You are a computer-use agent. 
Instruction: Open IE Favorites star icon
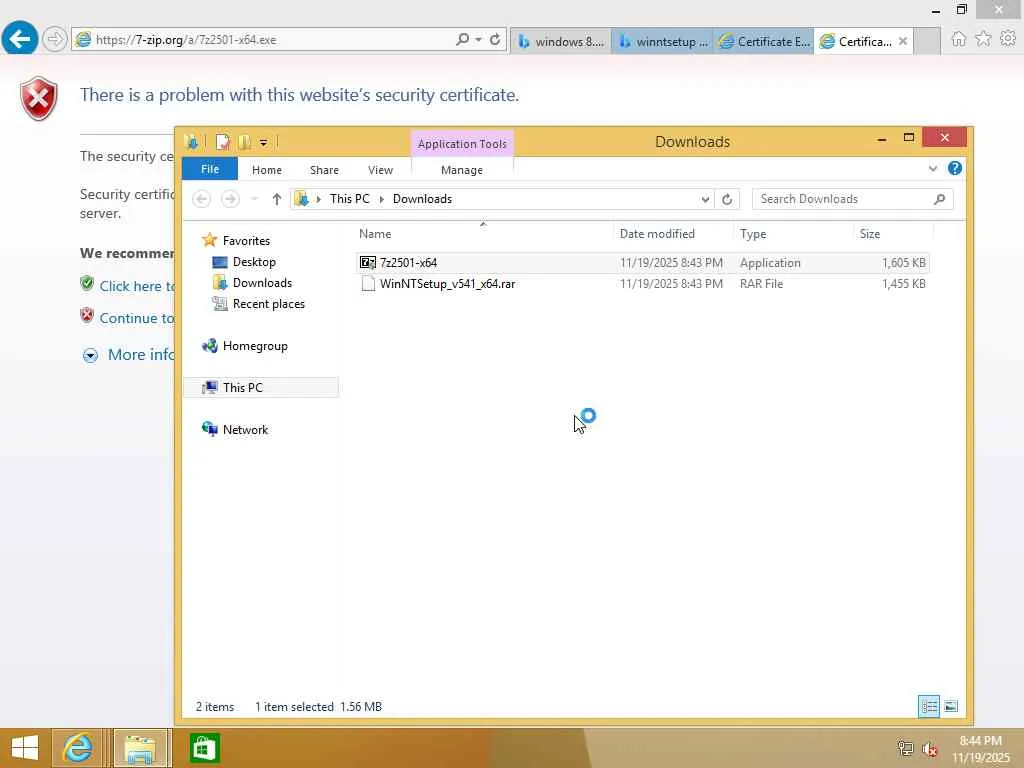click(983, 39)
